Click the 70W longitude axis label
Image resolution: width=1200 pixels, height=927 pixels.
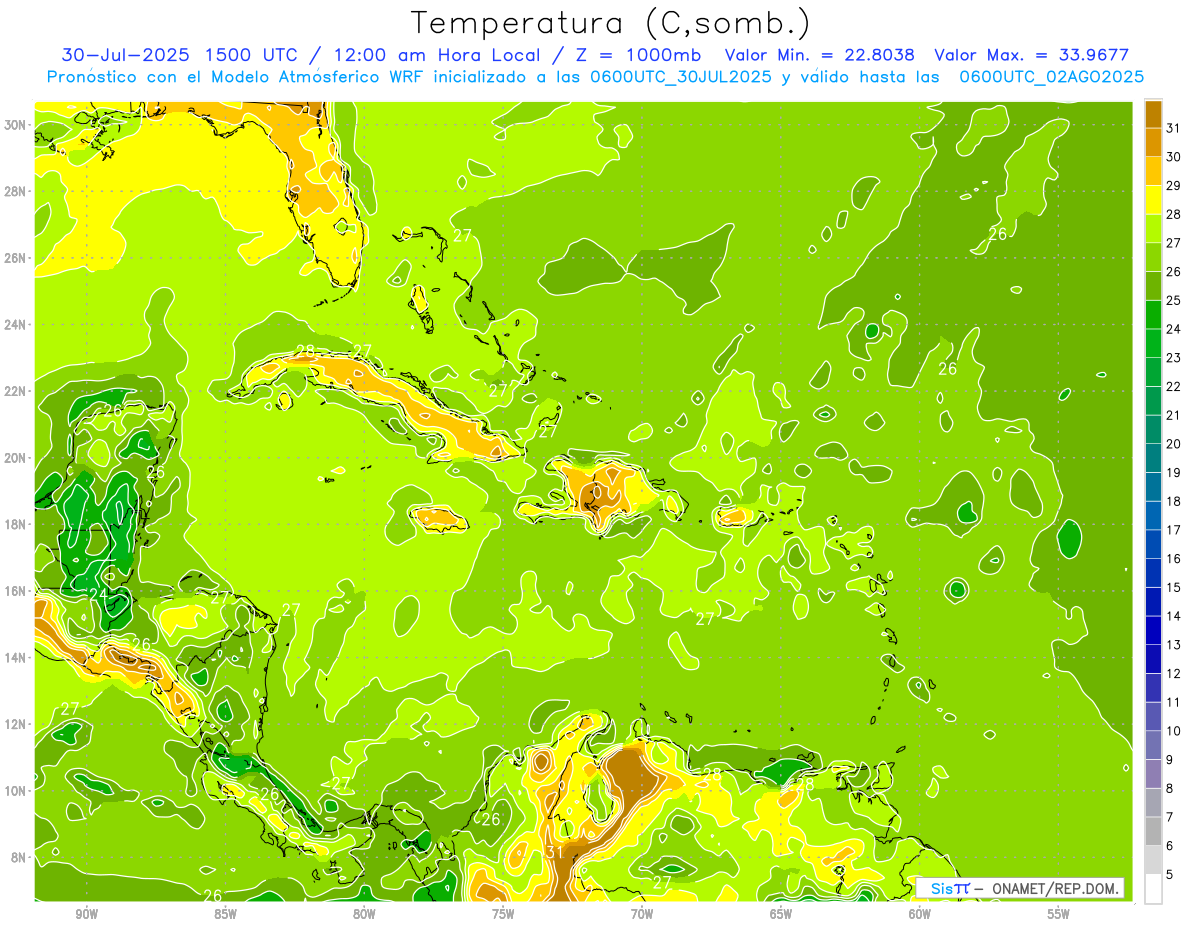[642, 914]
